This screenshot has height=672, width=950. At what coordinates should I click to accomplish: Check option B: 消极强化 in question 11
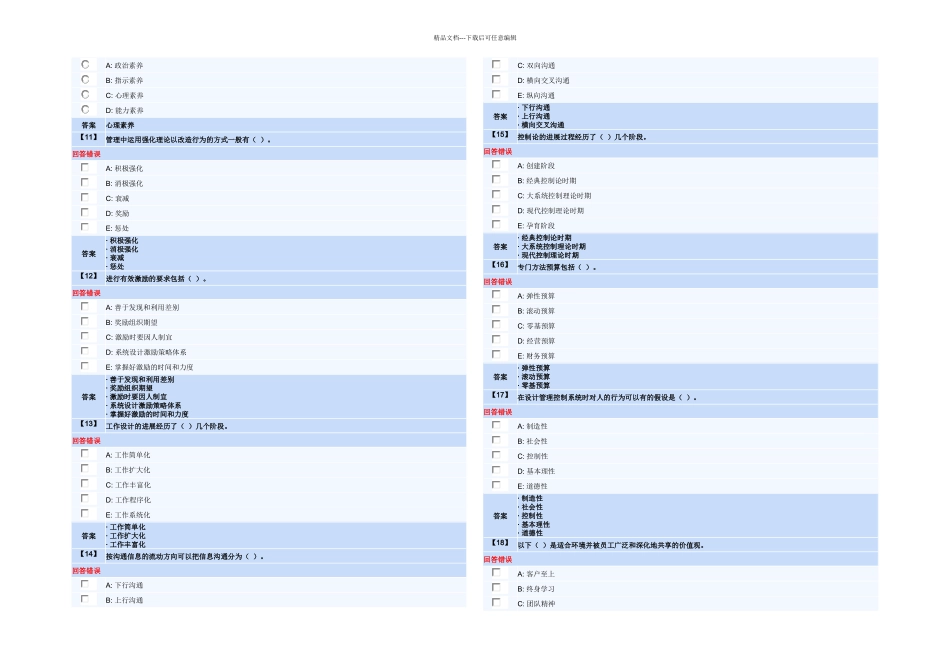coord(85,182)
